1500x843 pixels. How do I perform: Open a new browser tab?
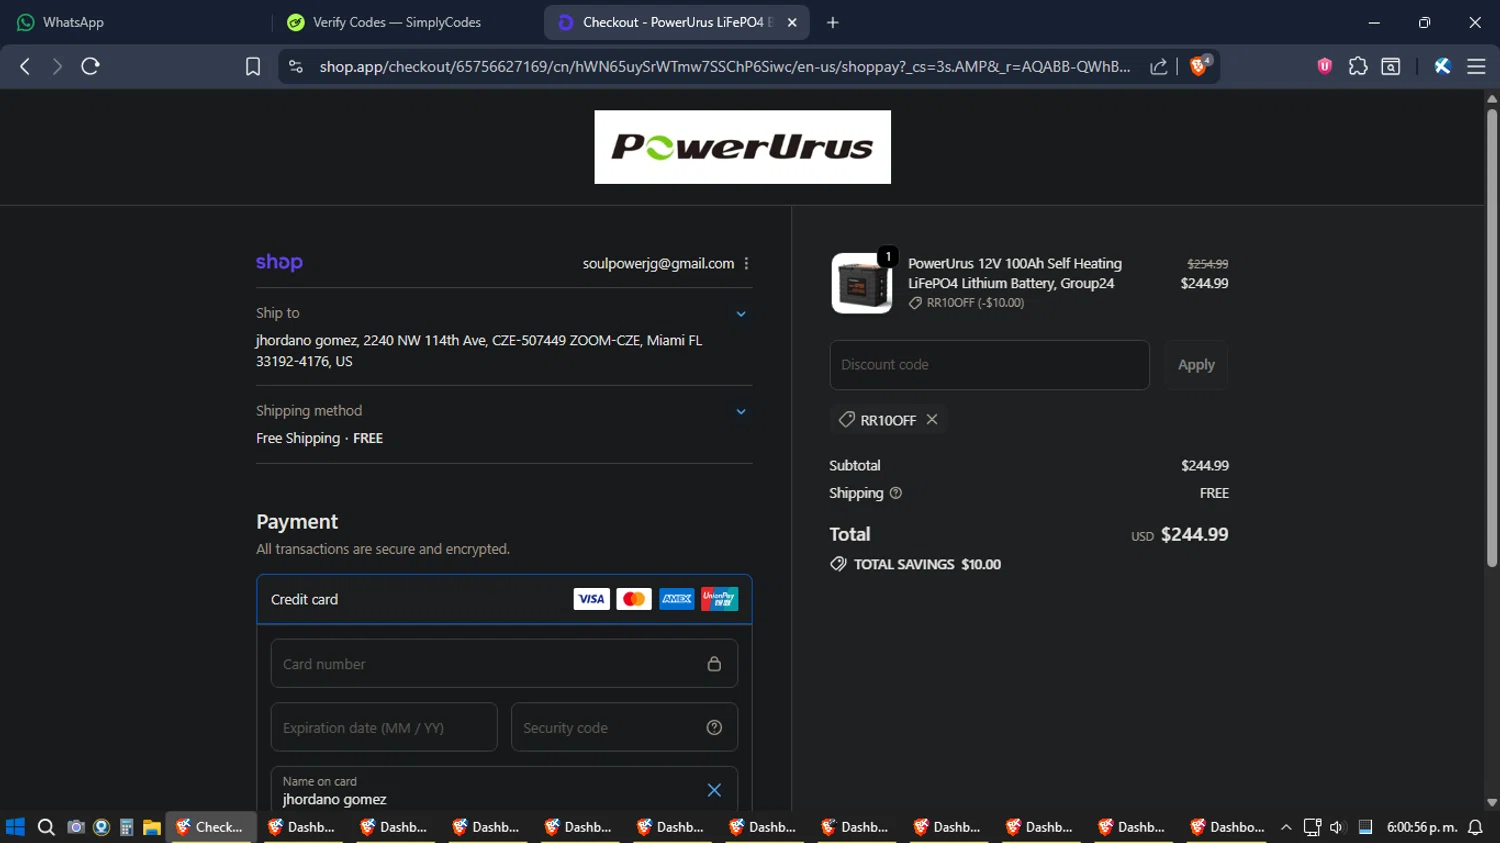tap(833, 22)
